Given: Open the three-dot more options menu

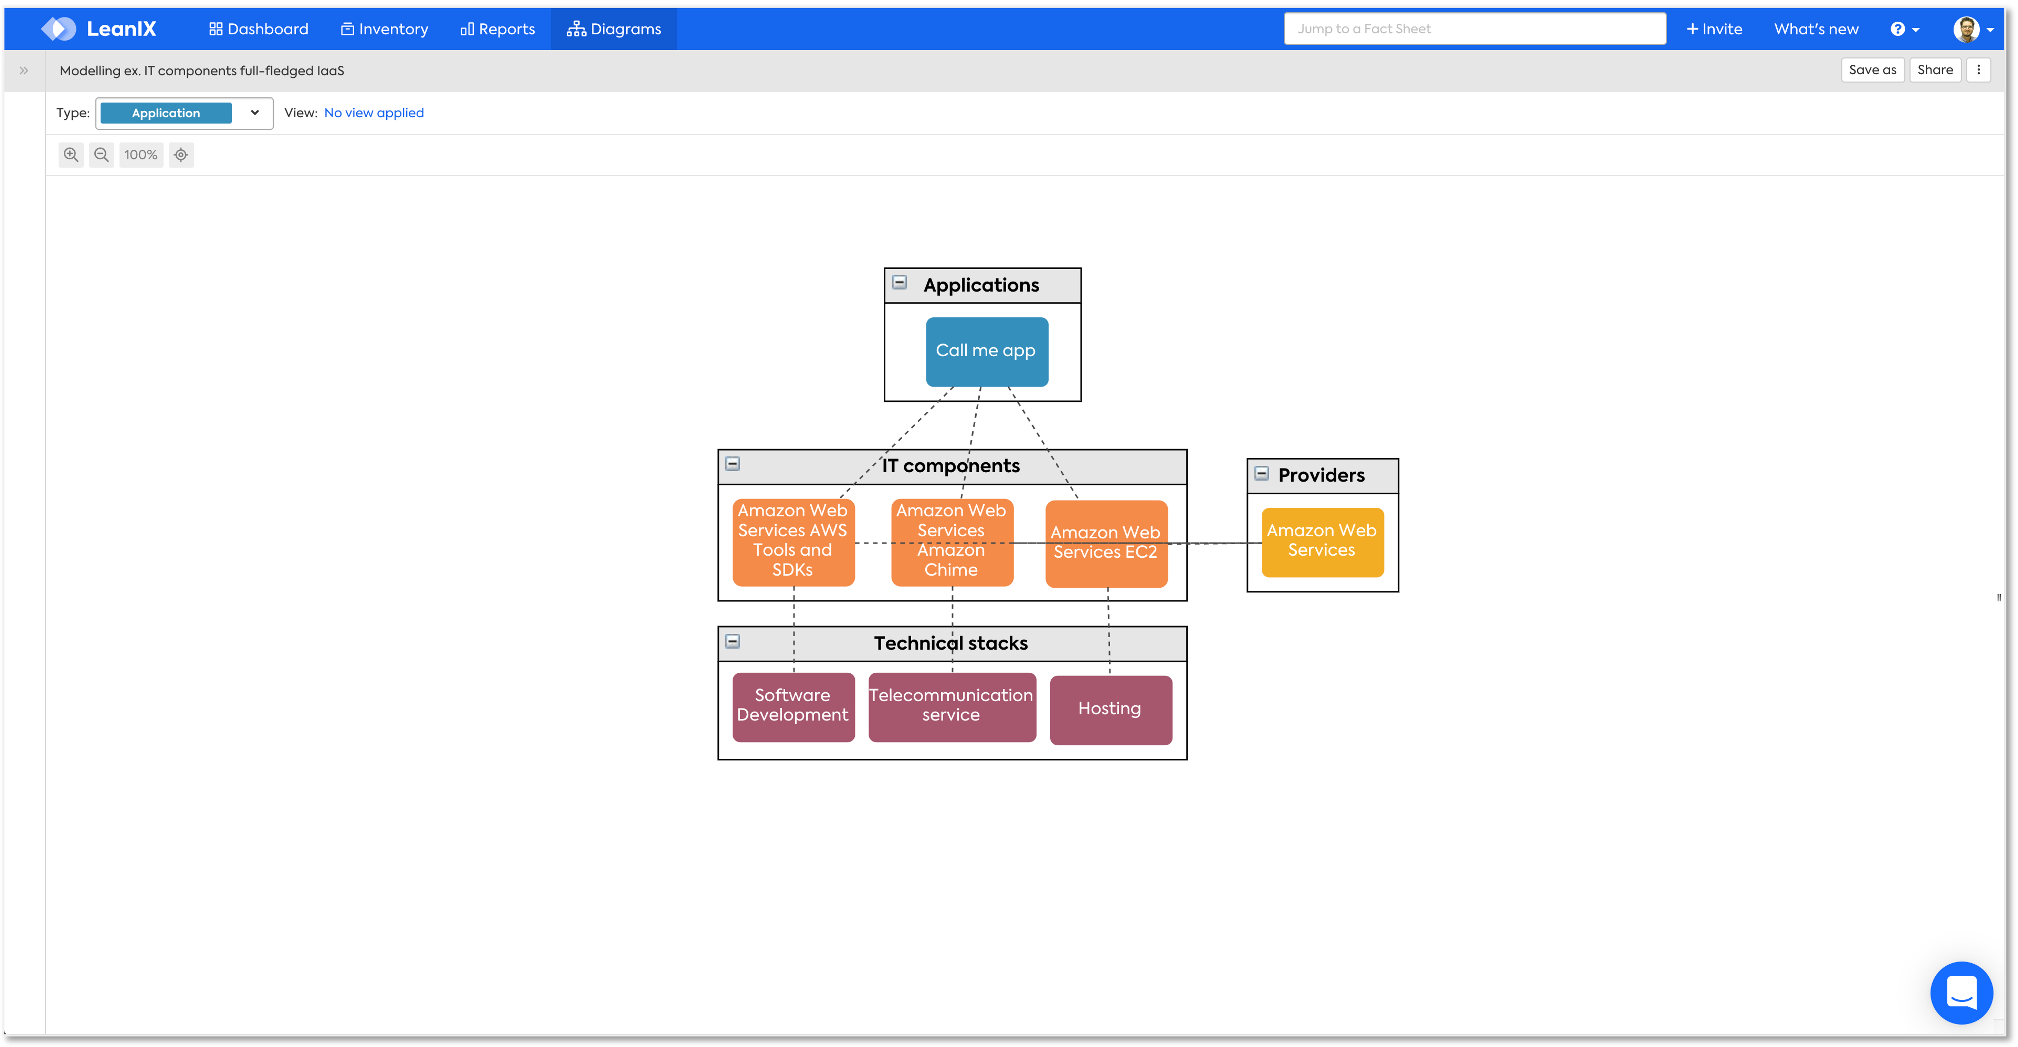Looking at the screenshot, I should 1978,70.
